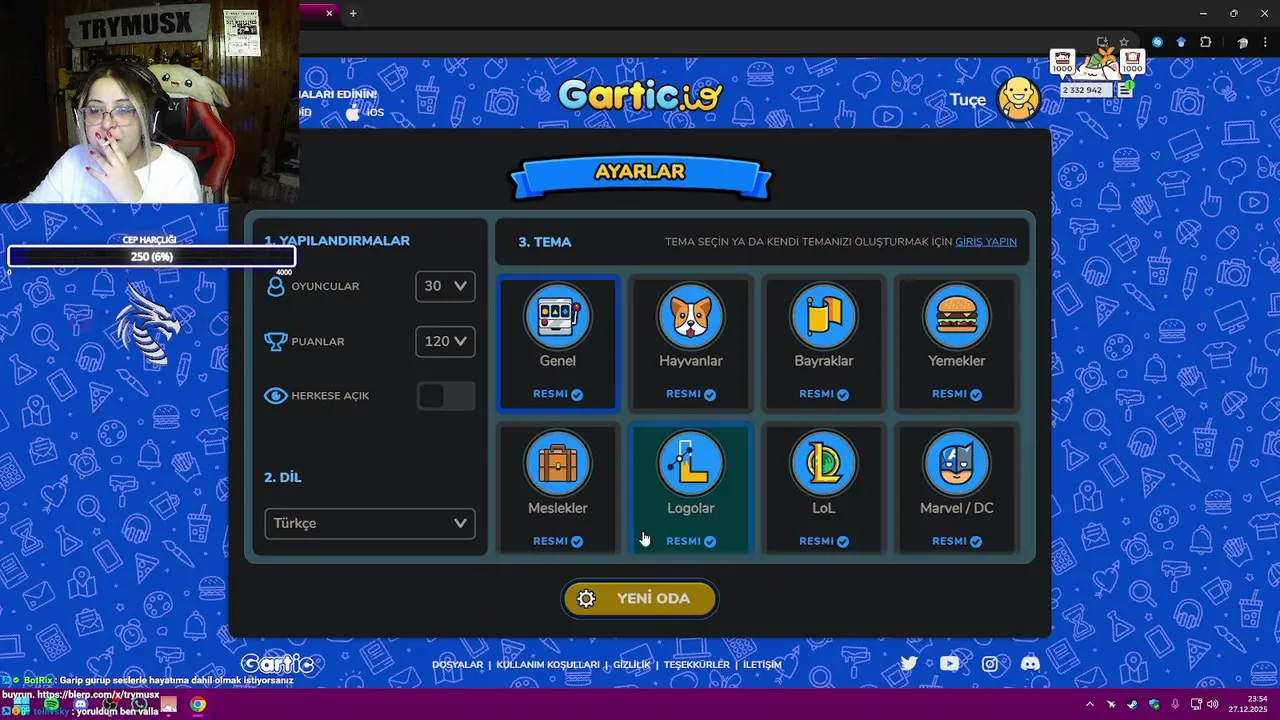Open Gartic's Instagram icon
This screenshot has width=1280, height=720.
click(x=990, y=663)
